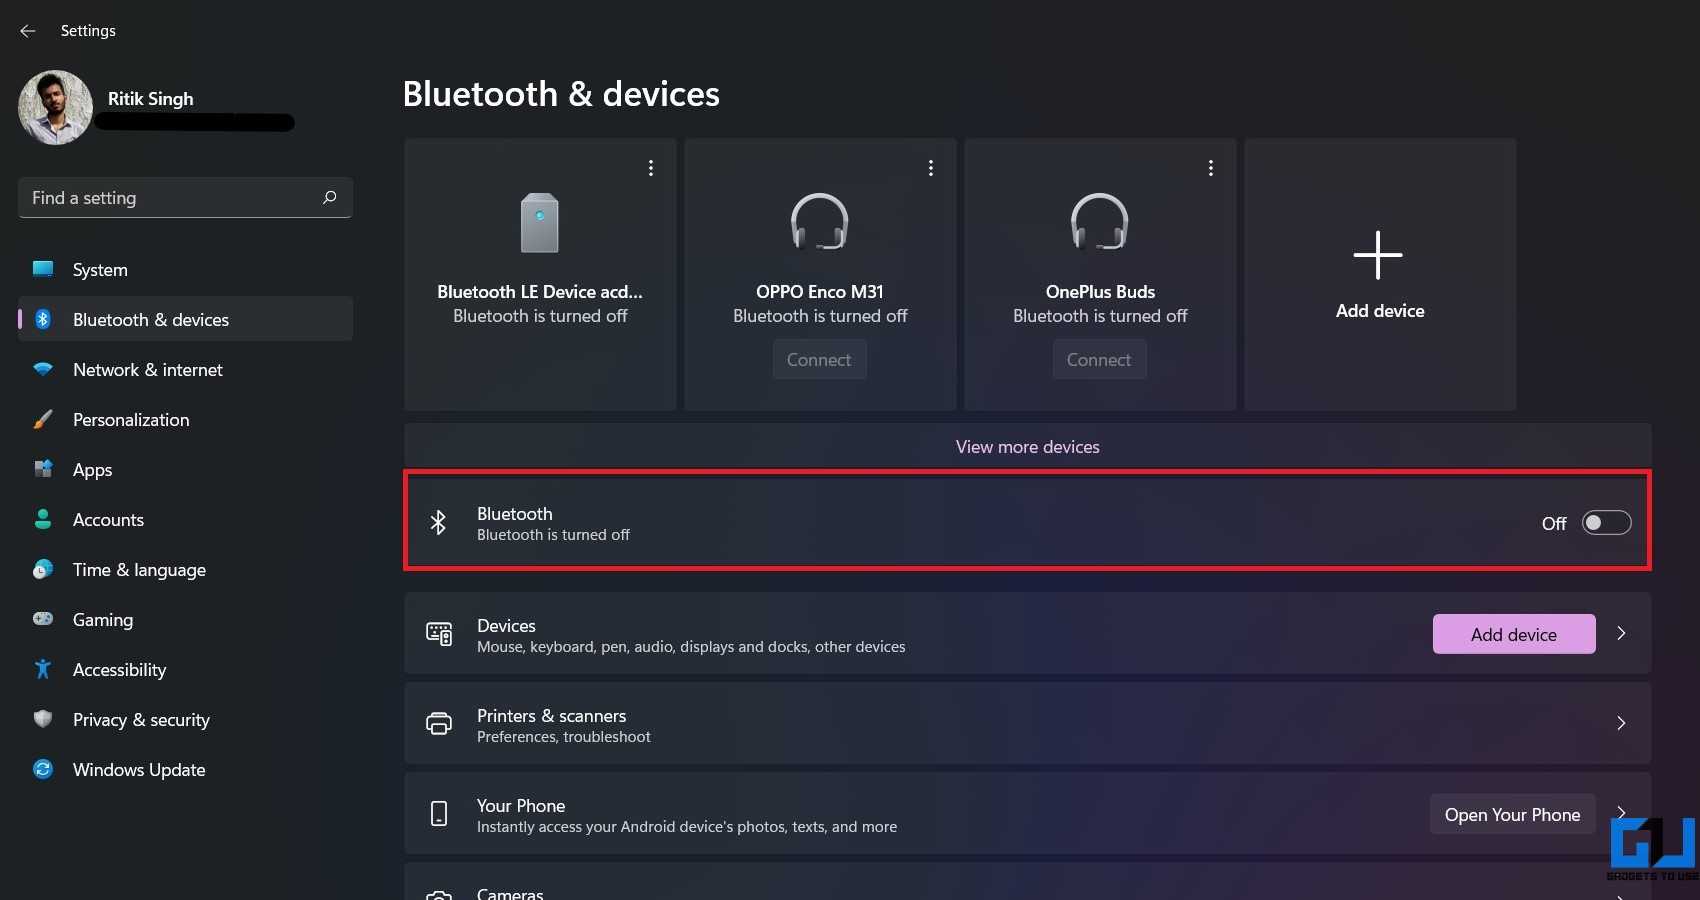The height and width of the screenshot is (900, 1700).
Task: Connect the OPPO Enco M31
Action: coord(819,360)
